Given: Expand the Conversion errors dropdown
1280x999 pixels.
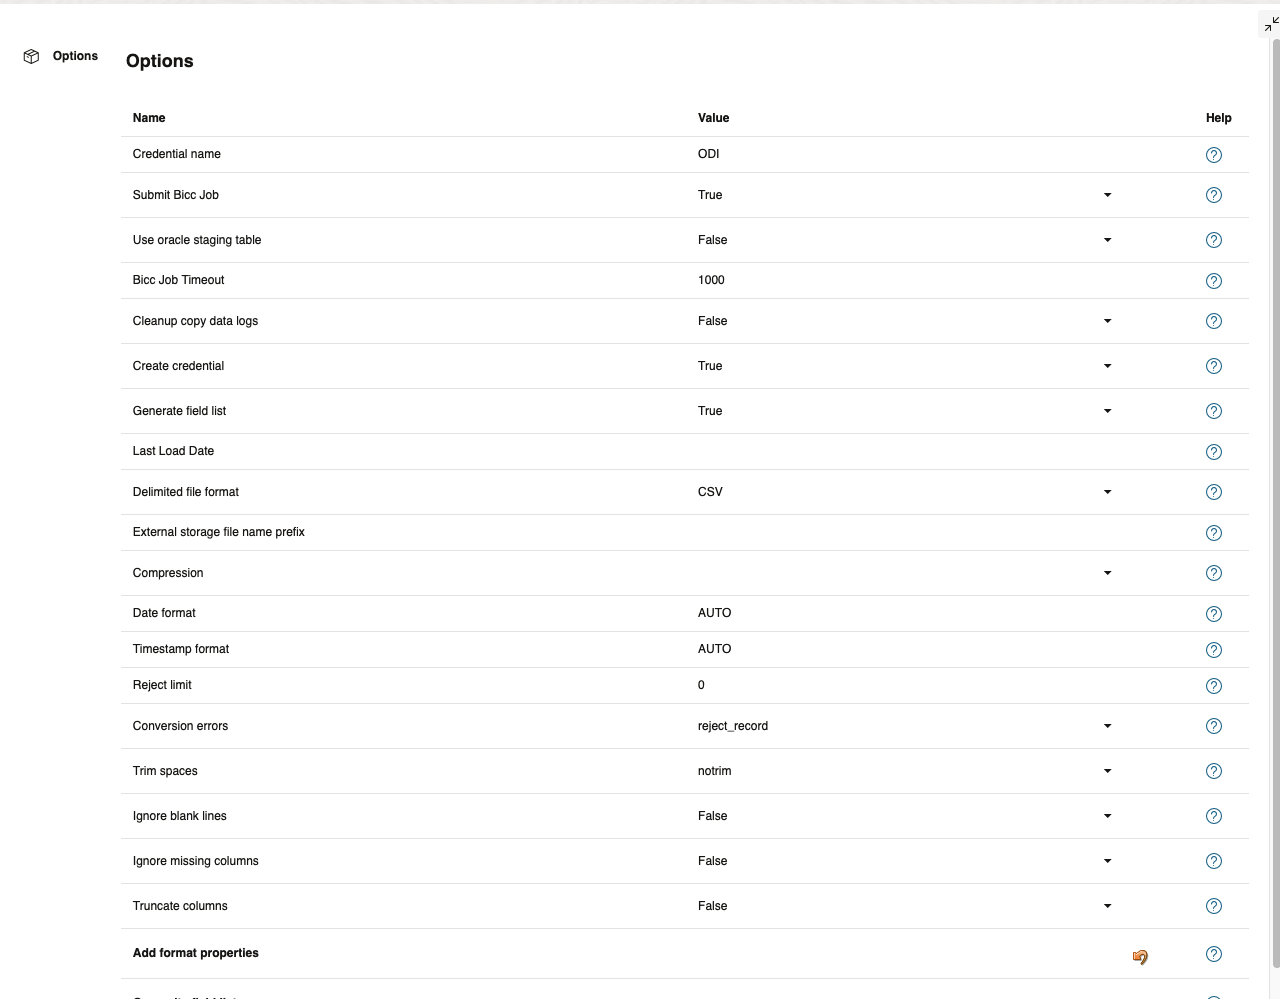Looking at the screenshot, I should [x=1107, y=726].
